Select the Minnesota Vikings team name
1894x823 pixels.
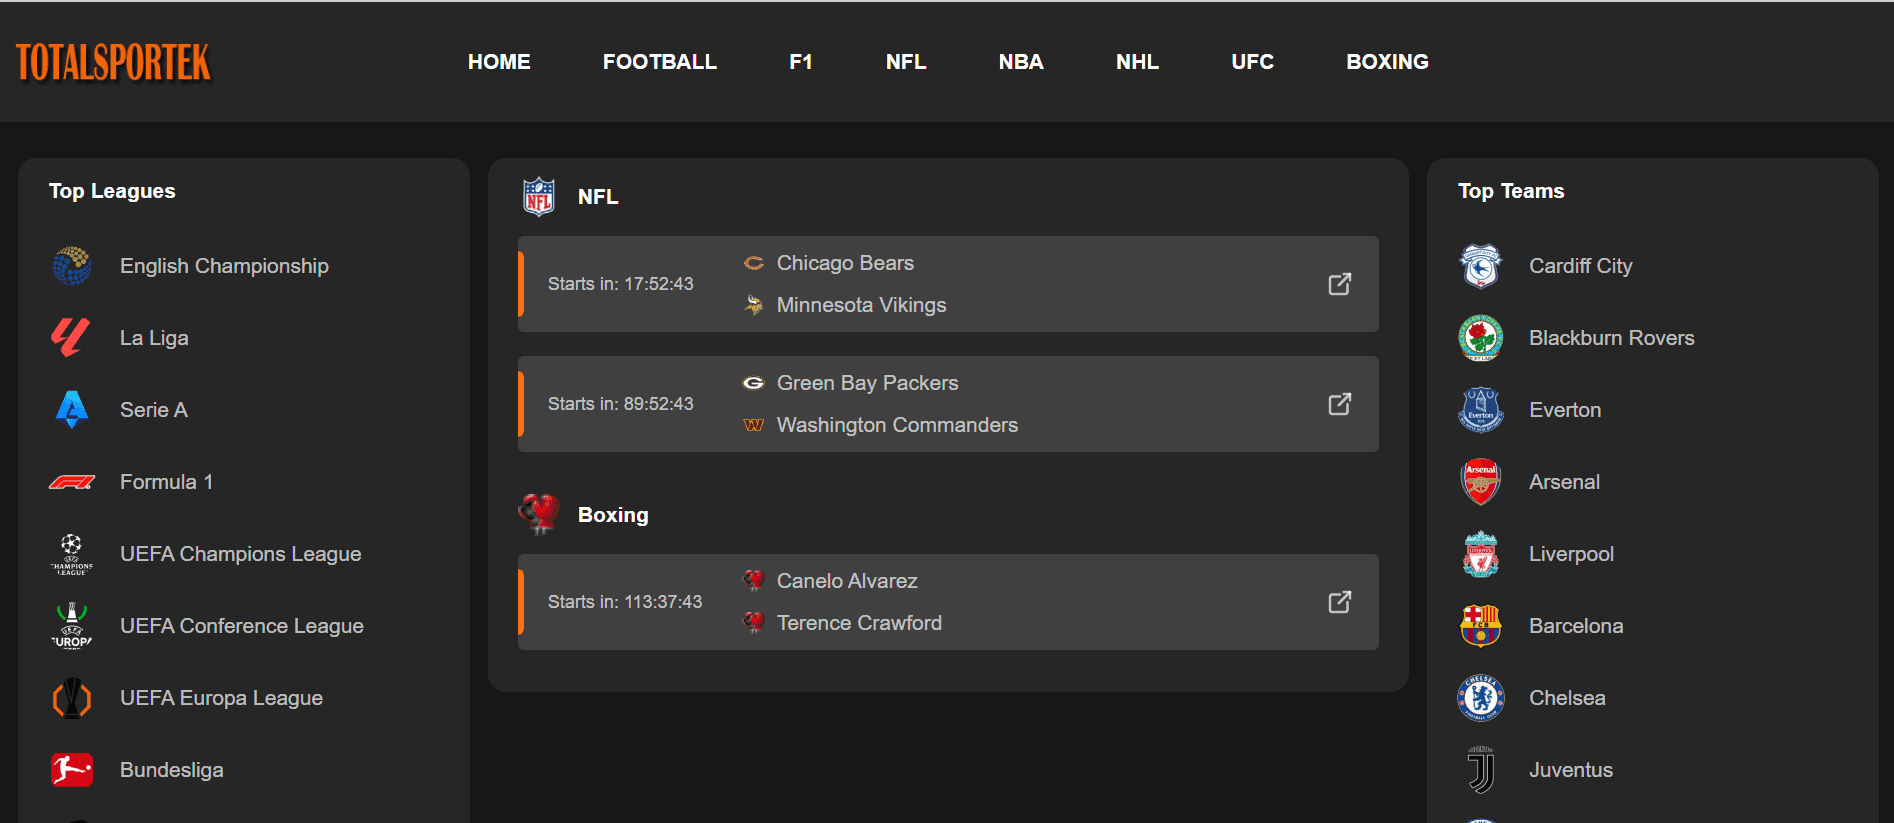(861, 305)
